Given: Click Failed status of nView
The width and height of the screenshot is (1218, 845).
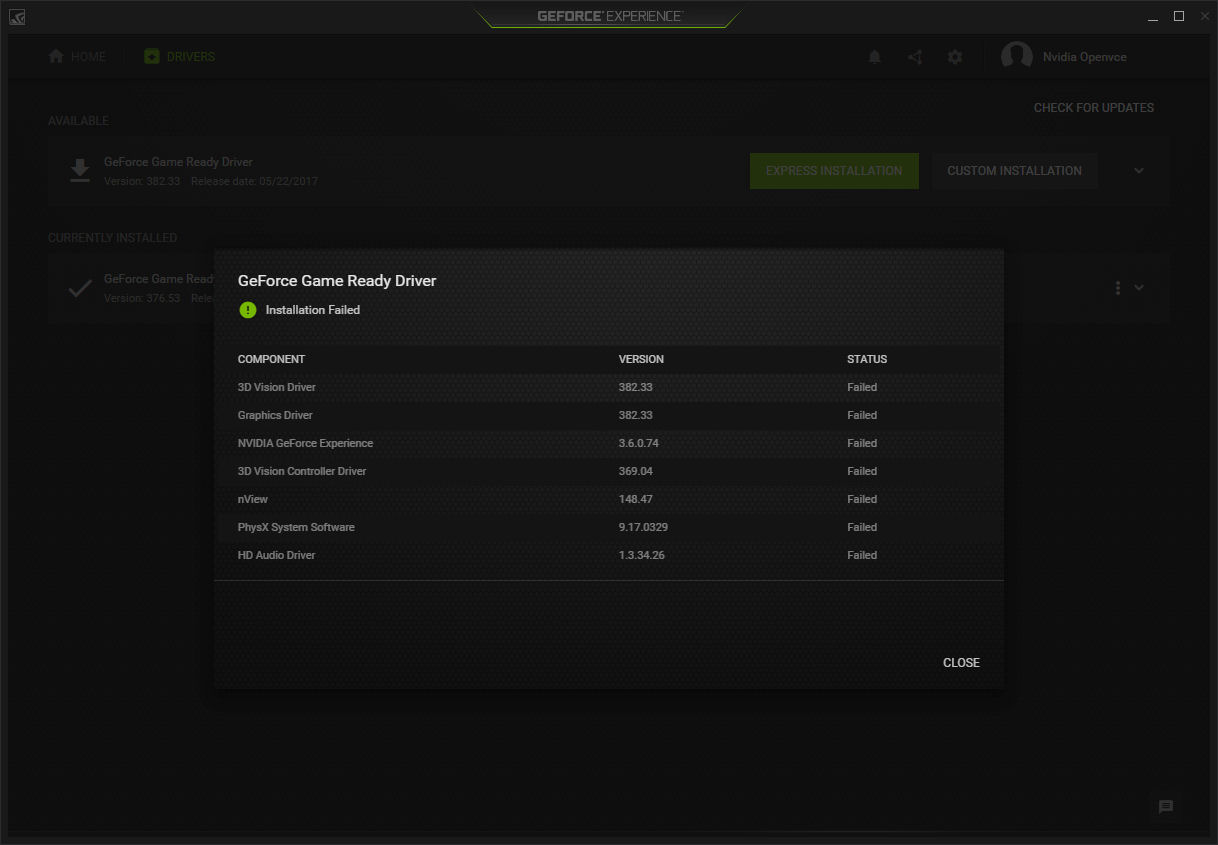Looking at the screenshot, I should [862, 499].
